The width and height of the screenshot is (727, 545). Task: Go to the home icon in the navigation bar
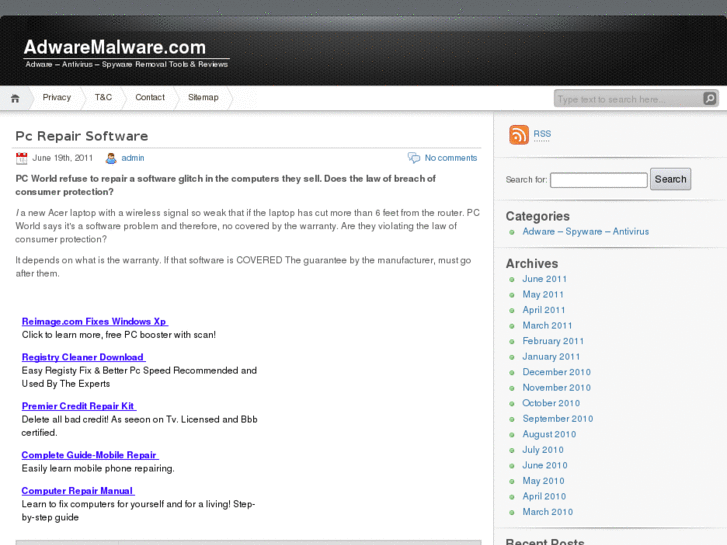[x=15, y=98]
